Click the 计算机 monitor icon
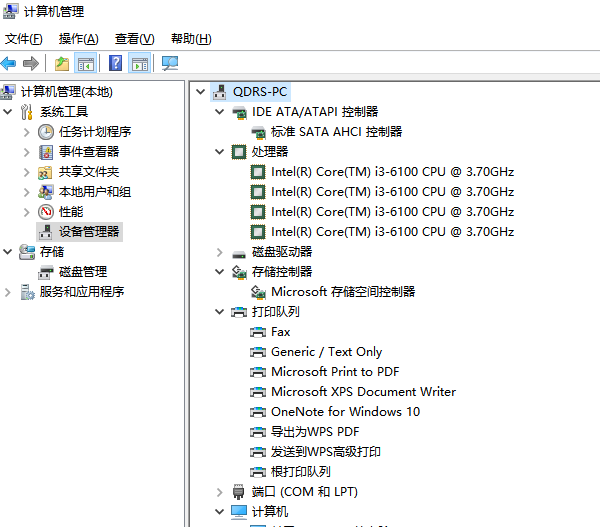Screen dimensions: 600x527 [x=239, y=512]
